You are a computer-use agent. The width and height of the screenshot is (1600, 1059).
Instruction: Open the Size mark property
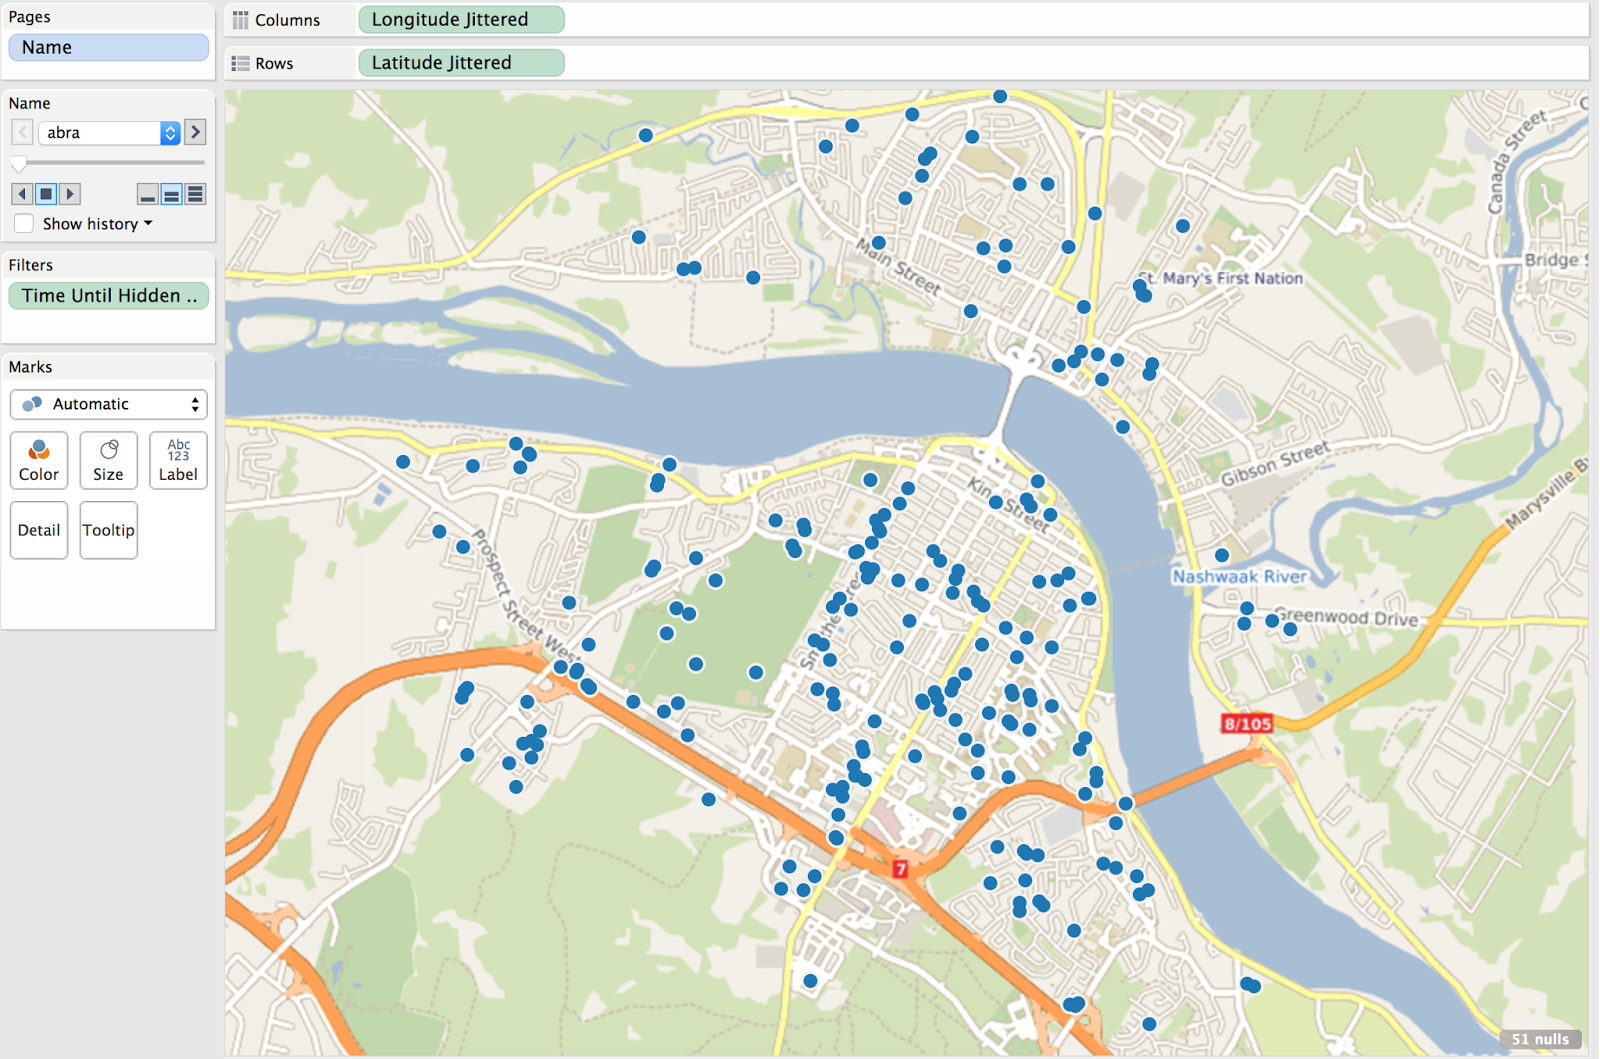108,460
